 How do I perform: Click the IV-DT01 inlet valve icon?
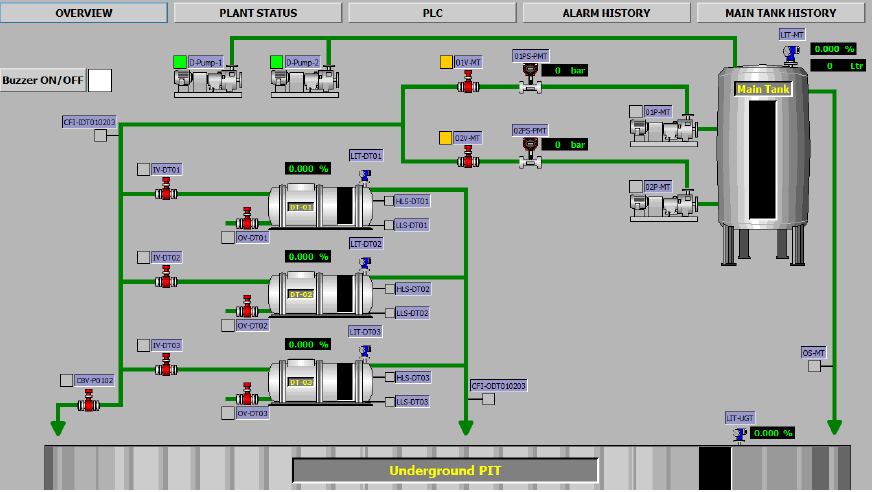[164, 193]
